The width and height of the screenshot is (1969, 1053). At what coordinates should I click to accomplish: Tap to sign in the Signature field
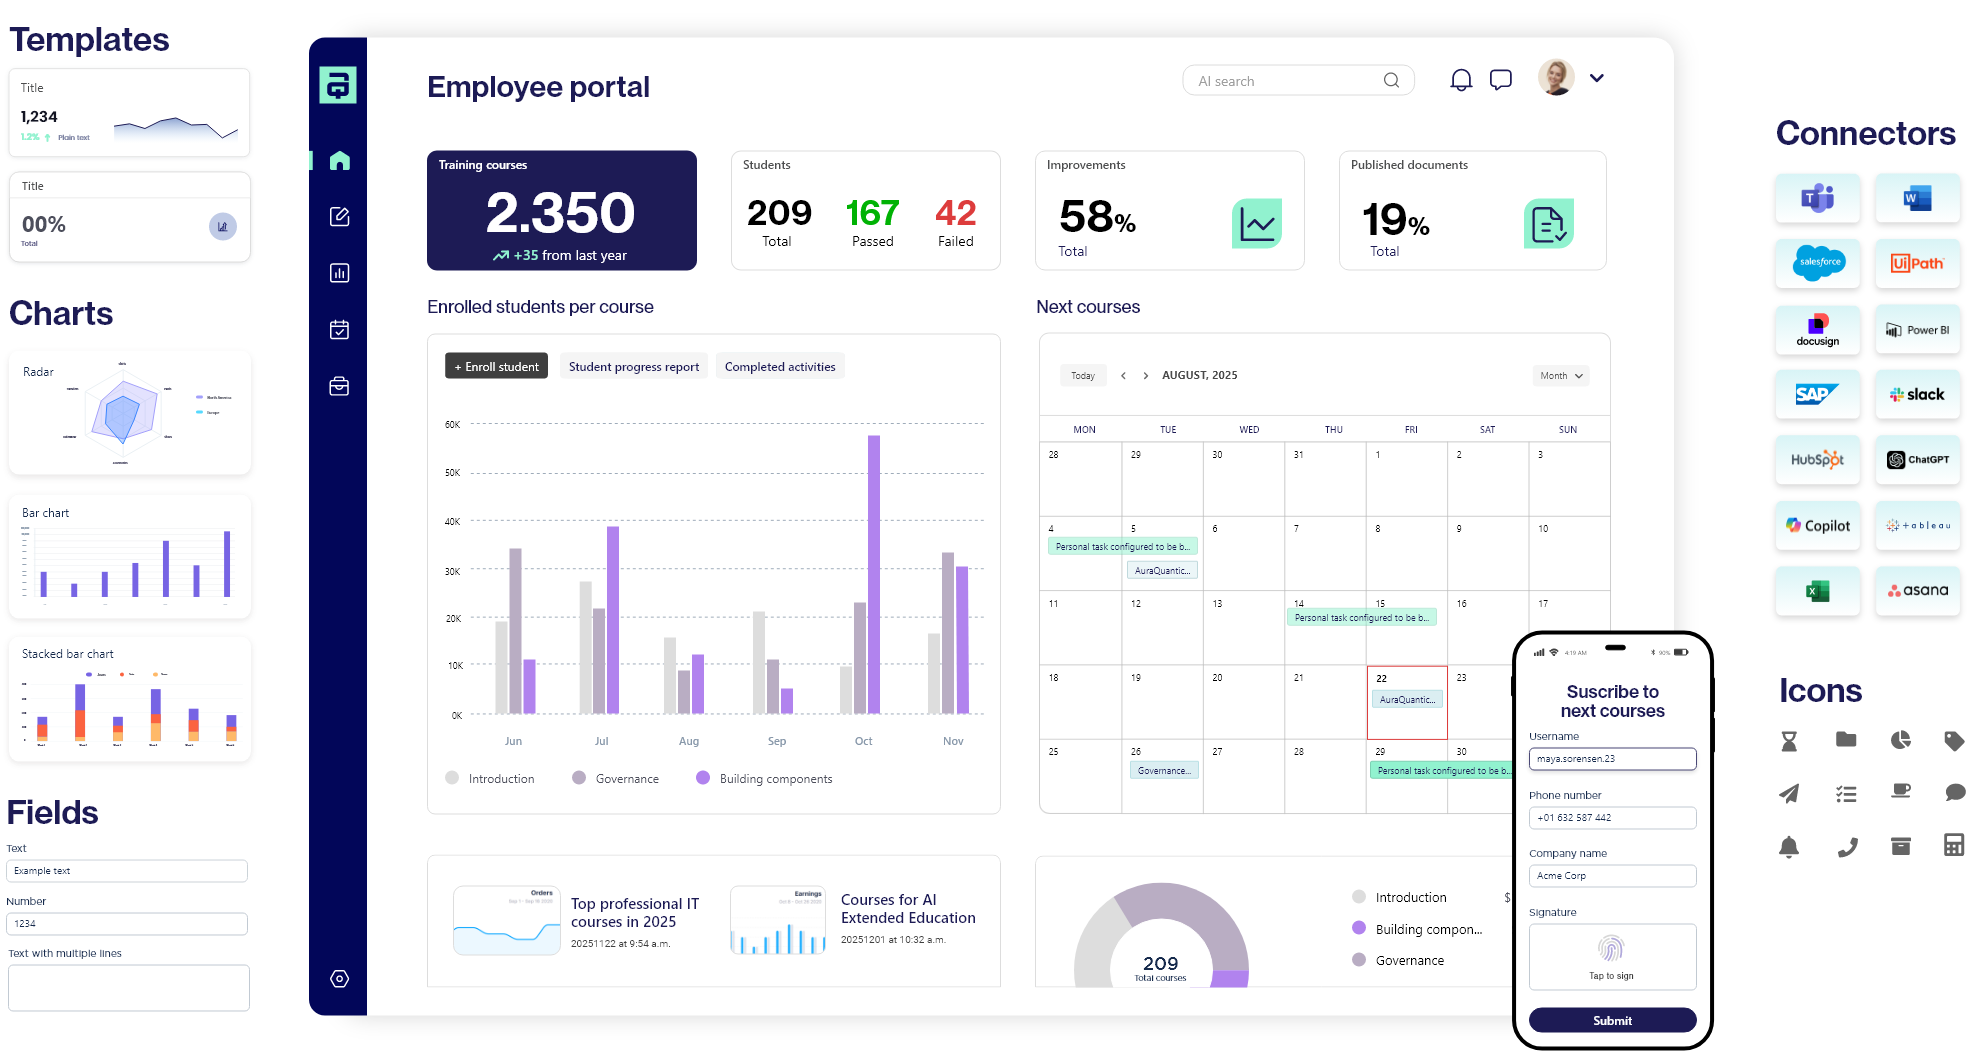pos(1611,956)
